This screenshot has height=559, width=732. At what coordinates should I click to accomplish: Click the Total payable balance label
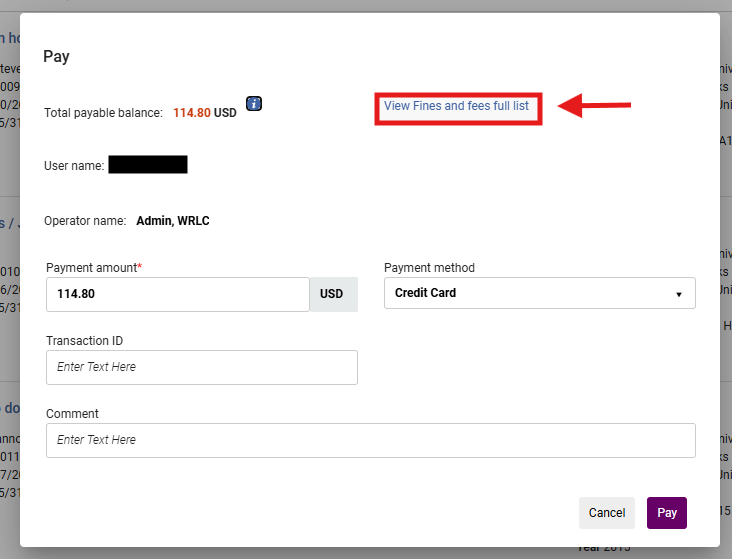point(103,113)
